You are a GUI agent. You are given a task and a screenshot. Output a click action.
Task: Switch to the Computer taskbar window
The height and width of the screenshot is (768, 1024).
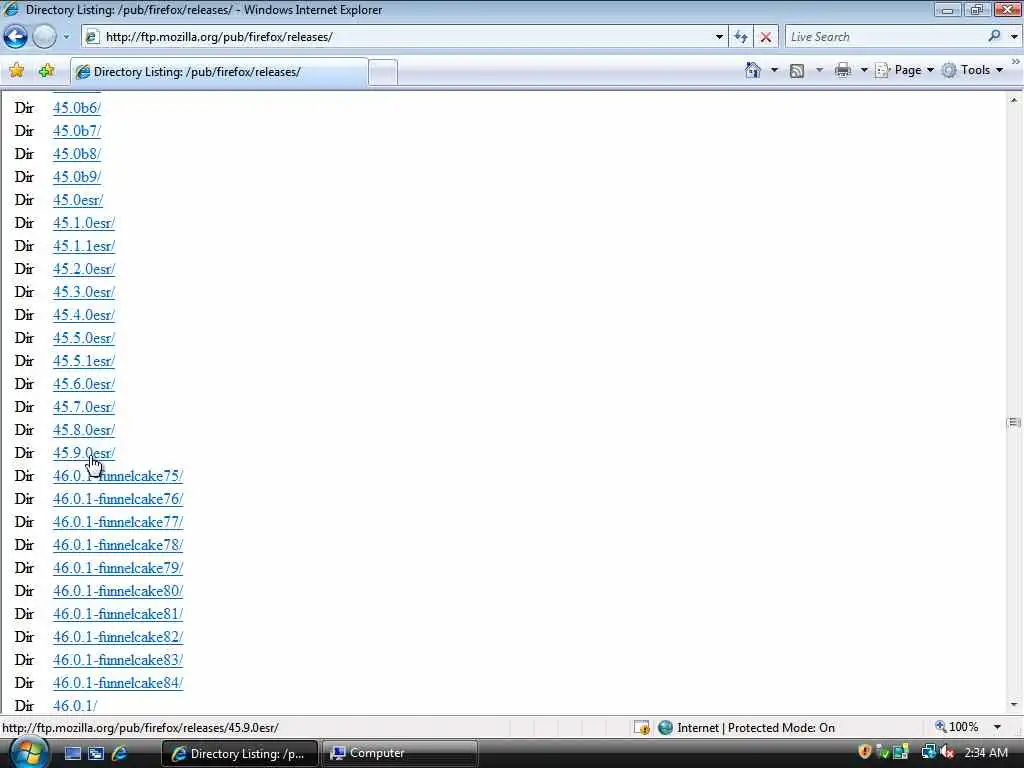point(400,753)
